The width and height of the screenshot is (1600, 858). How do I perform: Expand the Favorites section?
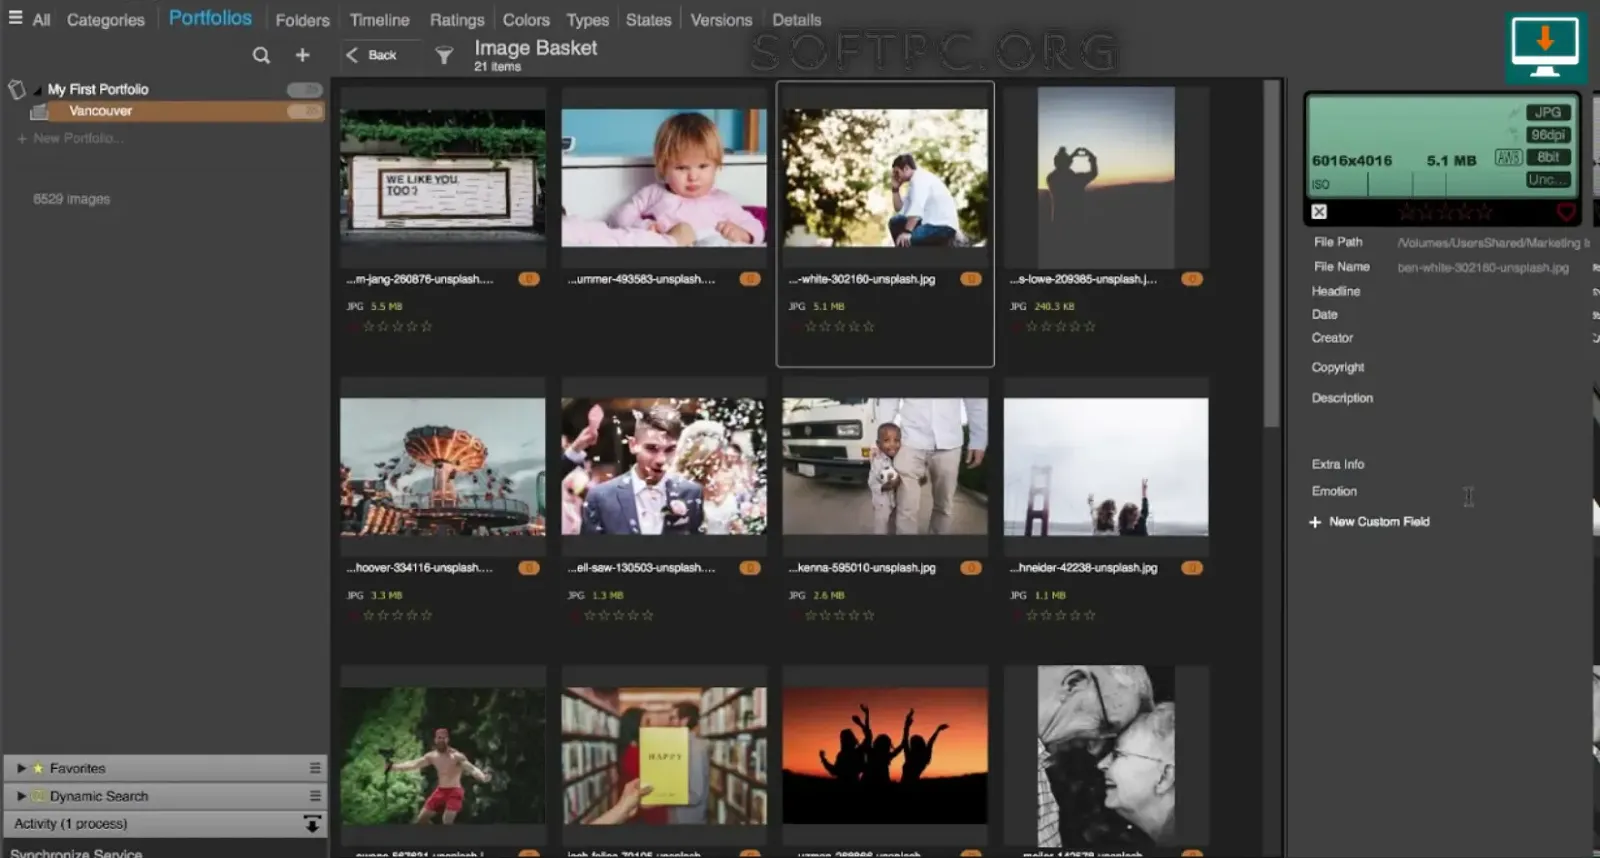(x=21, y=768)
